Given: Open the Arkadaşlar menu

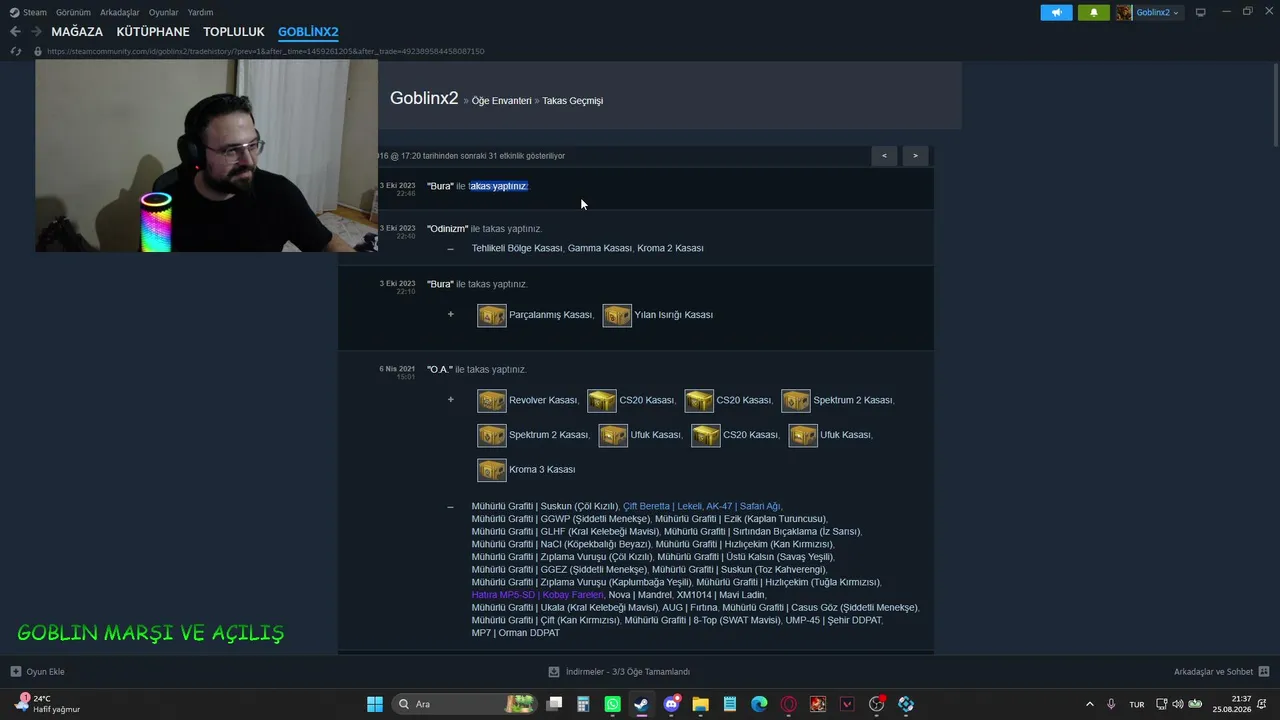Looking at the screenshot, I should click(120, 12).
